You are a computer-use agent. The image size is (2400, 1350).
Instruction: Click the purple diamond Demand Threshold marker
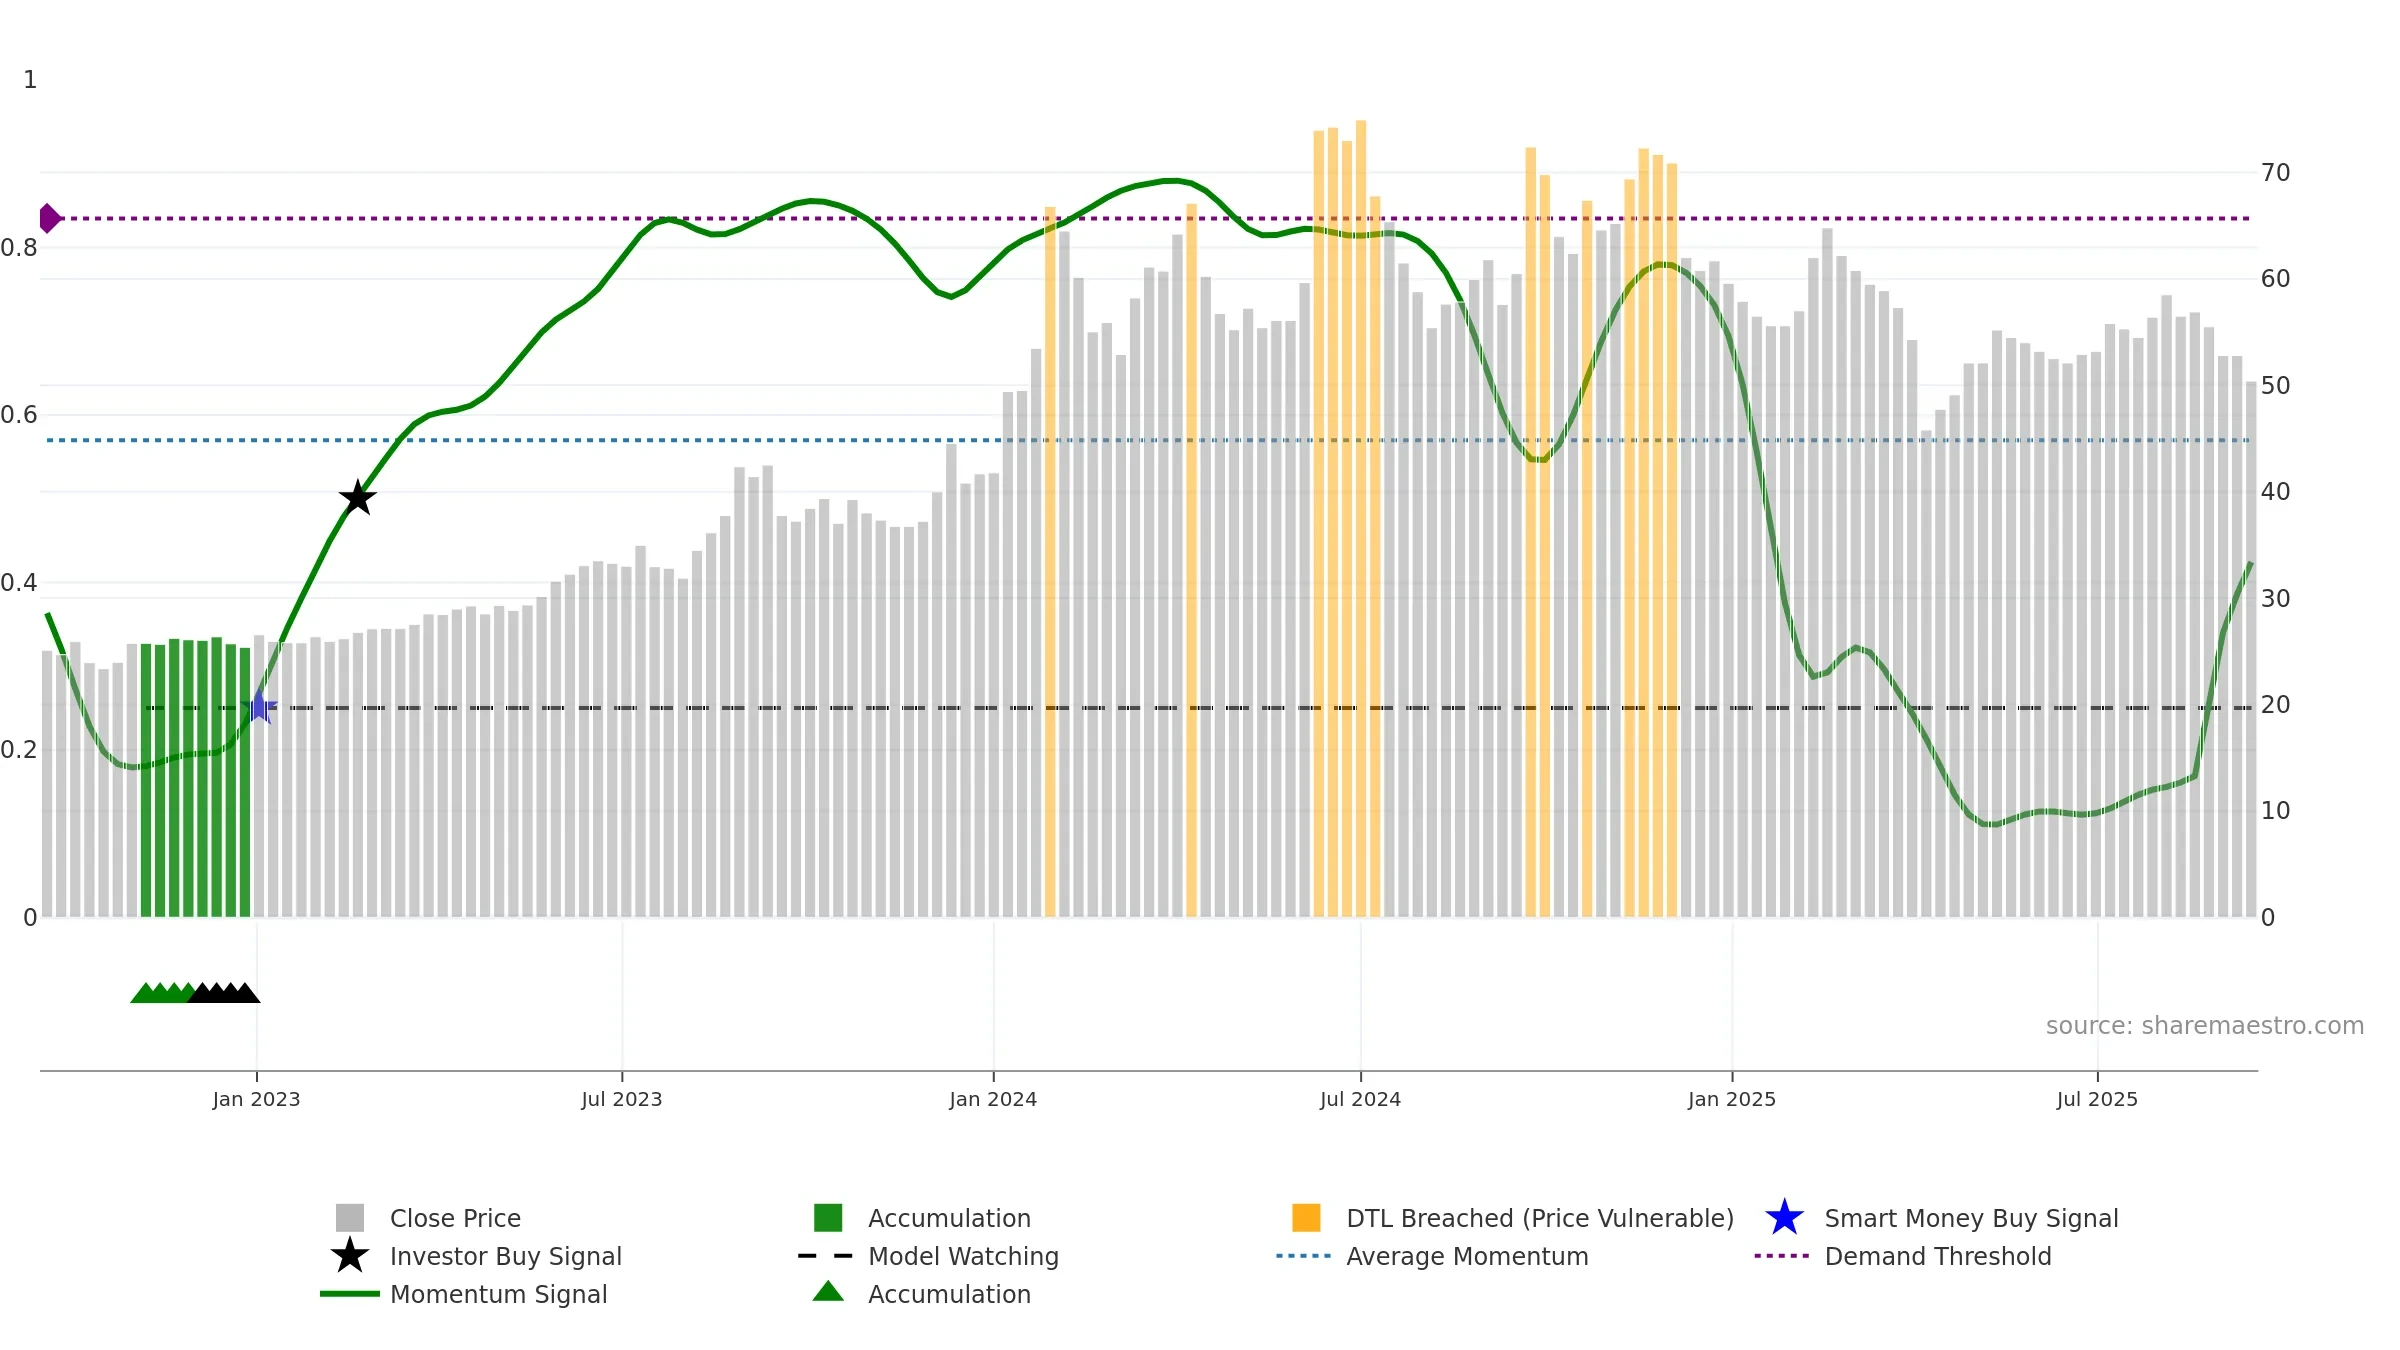[x=49, y=218]
